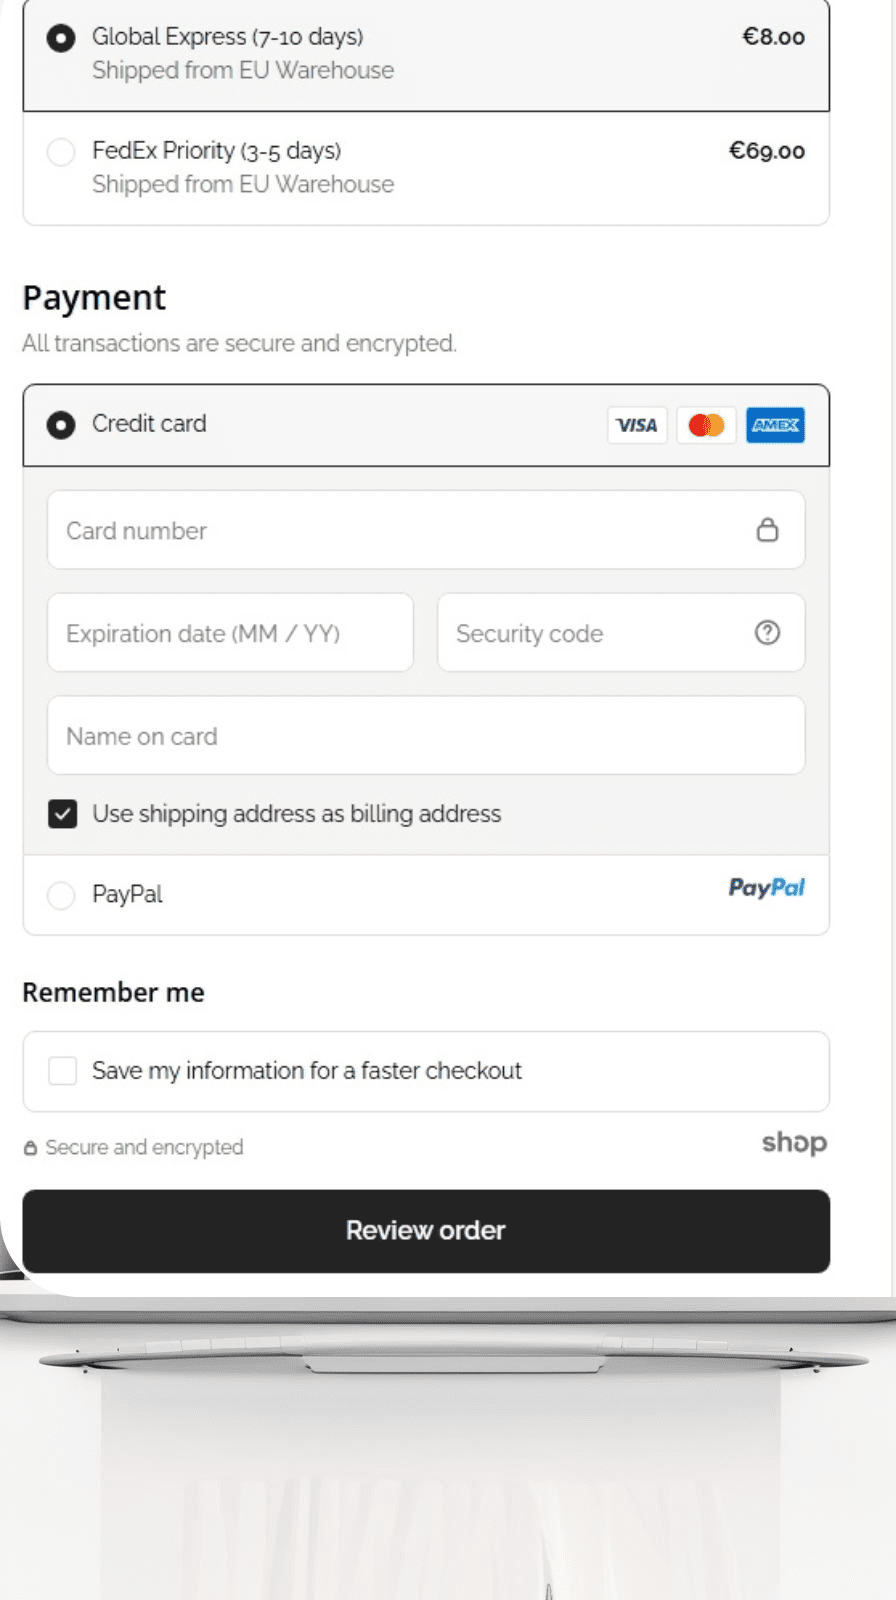Viewport: 896px width, 1600px height.
Task: Click the lock icon in Card number
Action: click(767, 530)
